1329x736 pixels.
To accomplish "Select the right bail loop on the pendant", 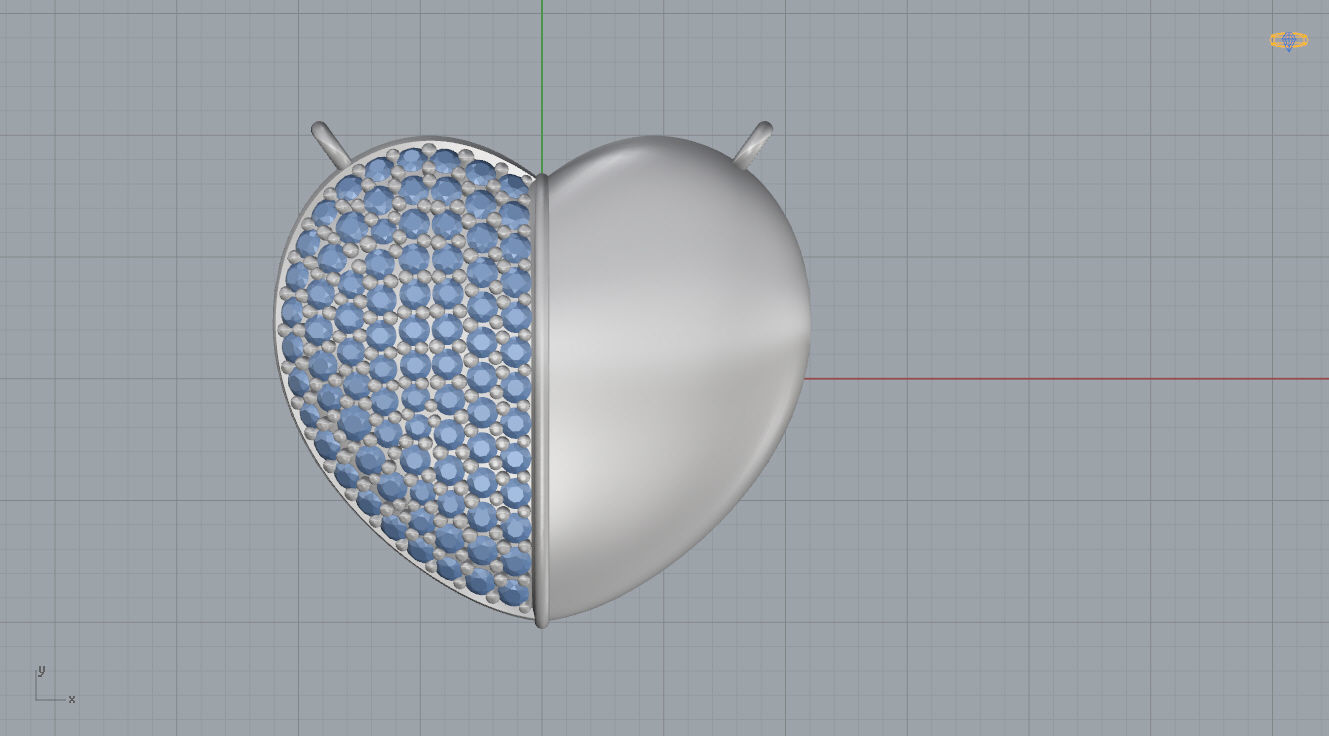I will (755, 142).
